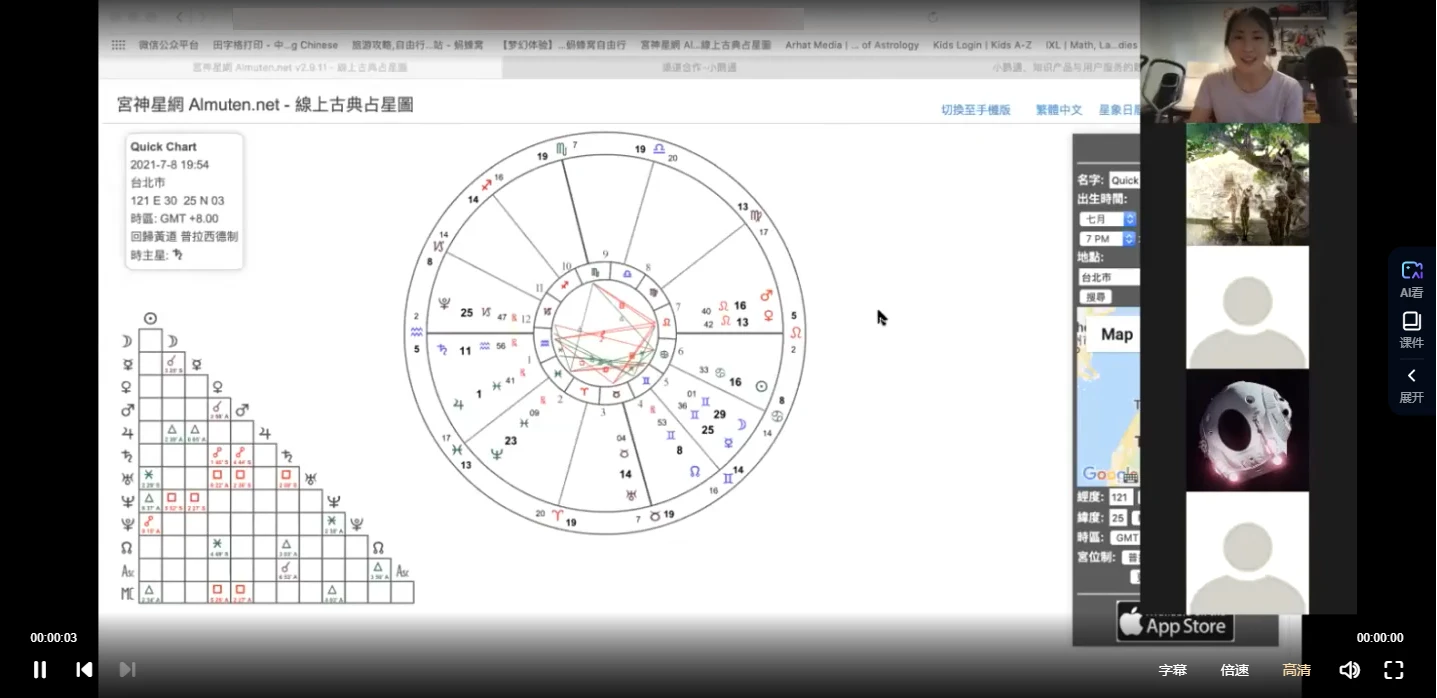Edit the 名字 name field

coord(1124,180)
